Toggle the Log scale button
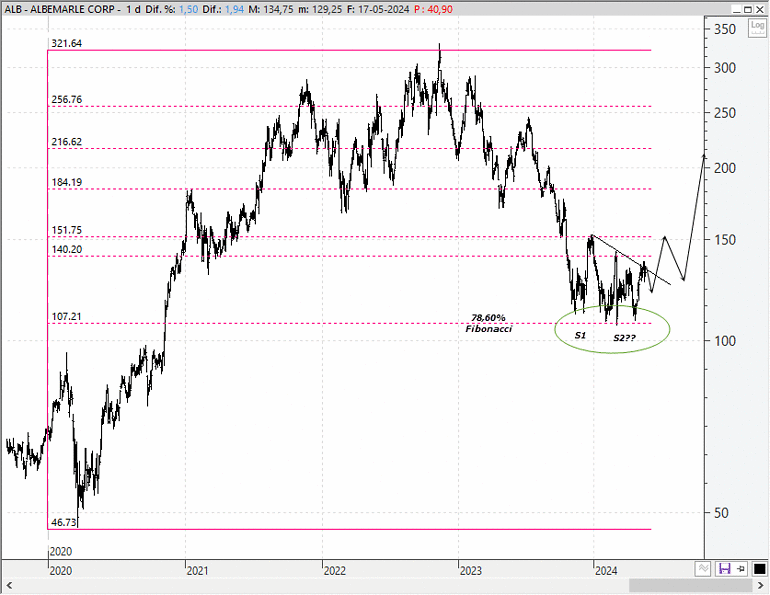This screenshot has width=770, height=595. tap(757, 27)
